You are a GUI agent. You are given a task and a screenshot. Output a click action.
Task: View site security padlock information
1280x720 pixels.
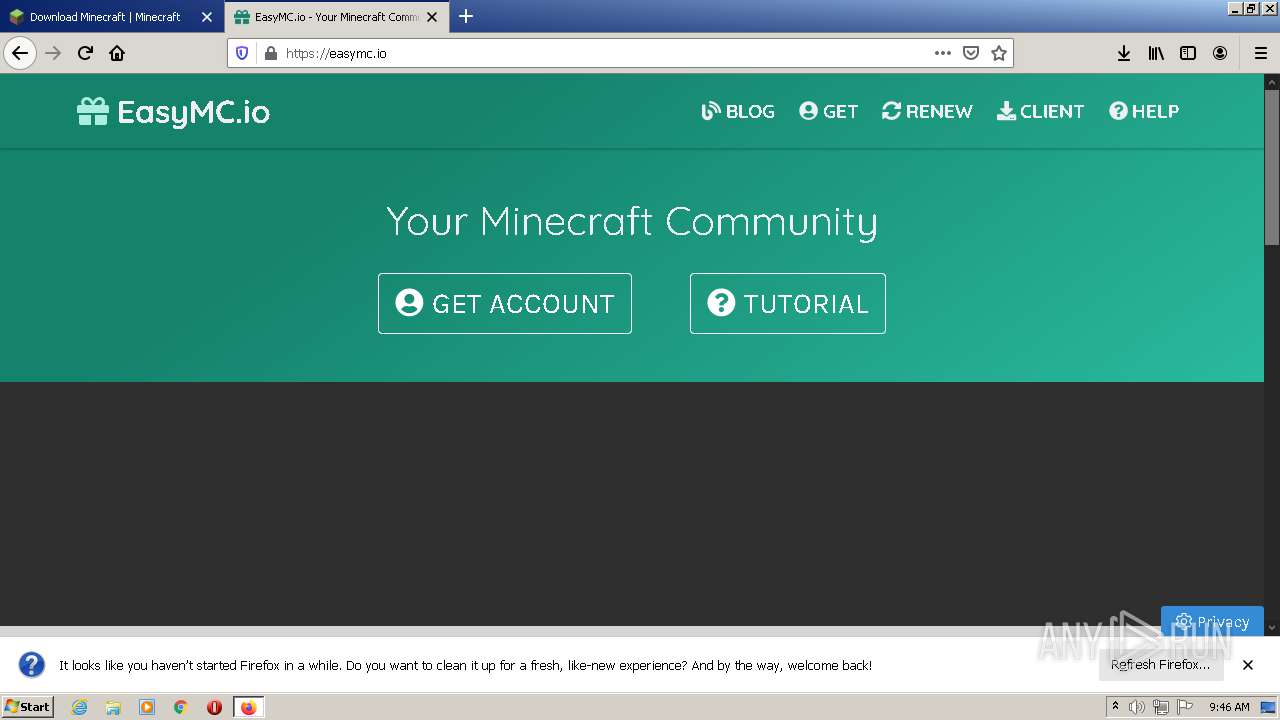pos(270,53)
